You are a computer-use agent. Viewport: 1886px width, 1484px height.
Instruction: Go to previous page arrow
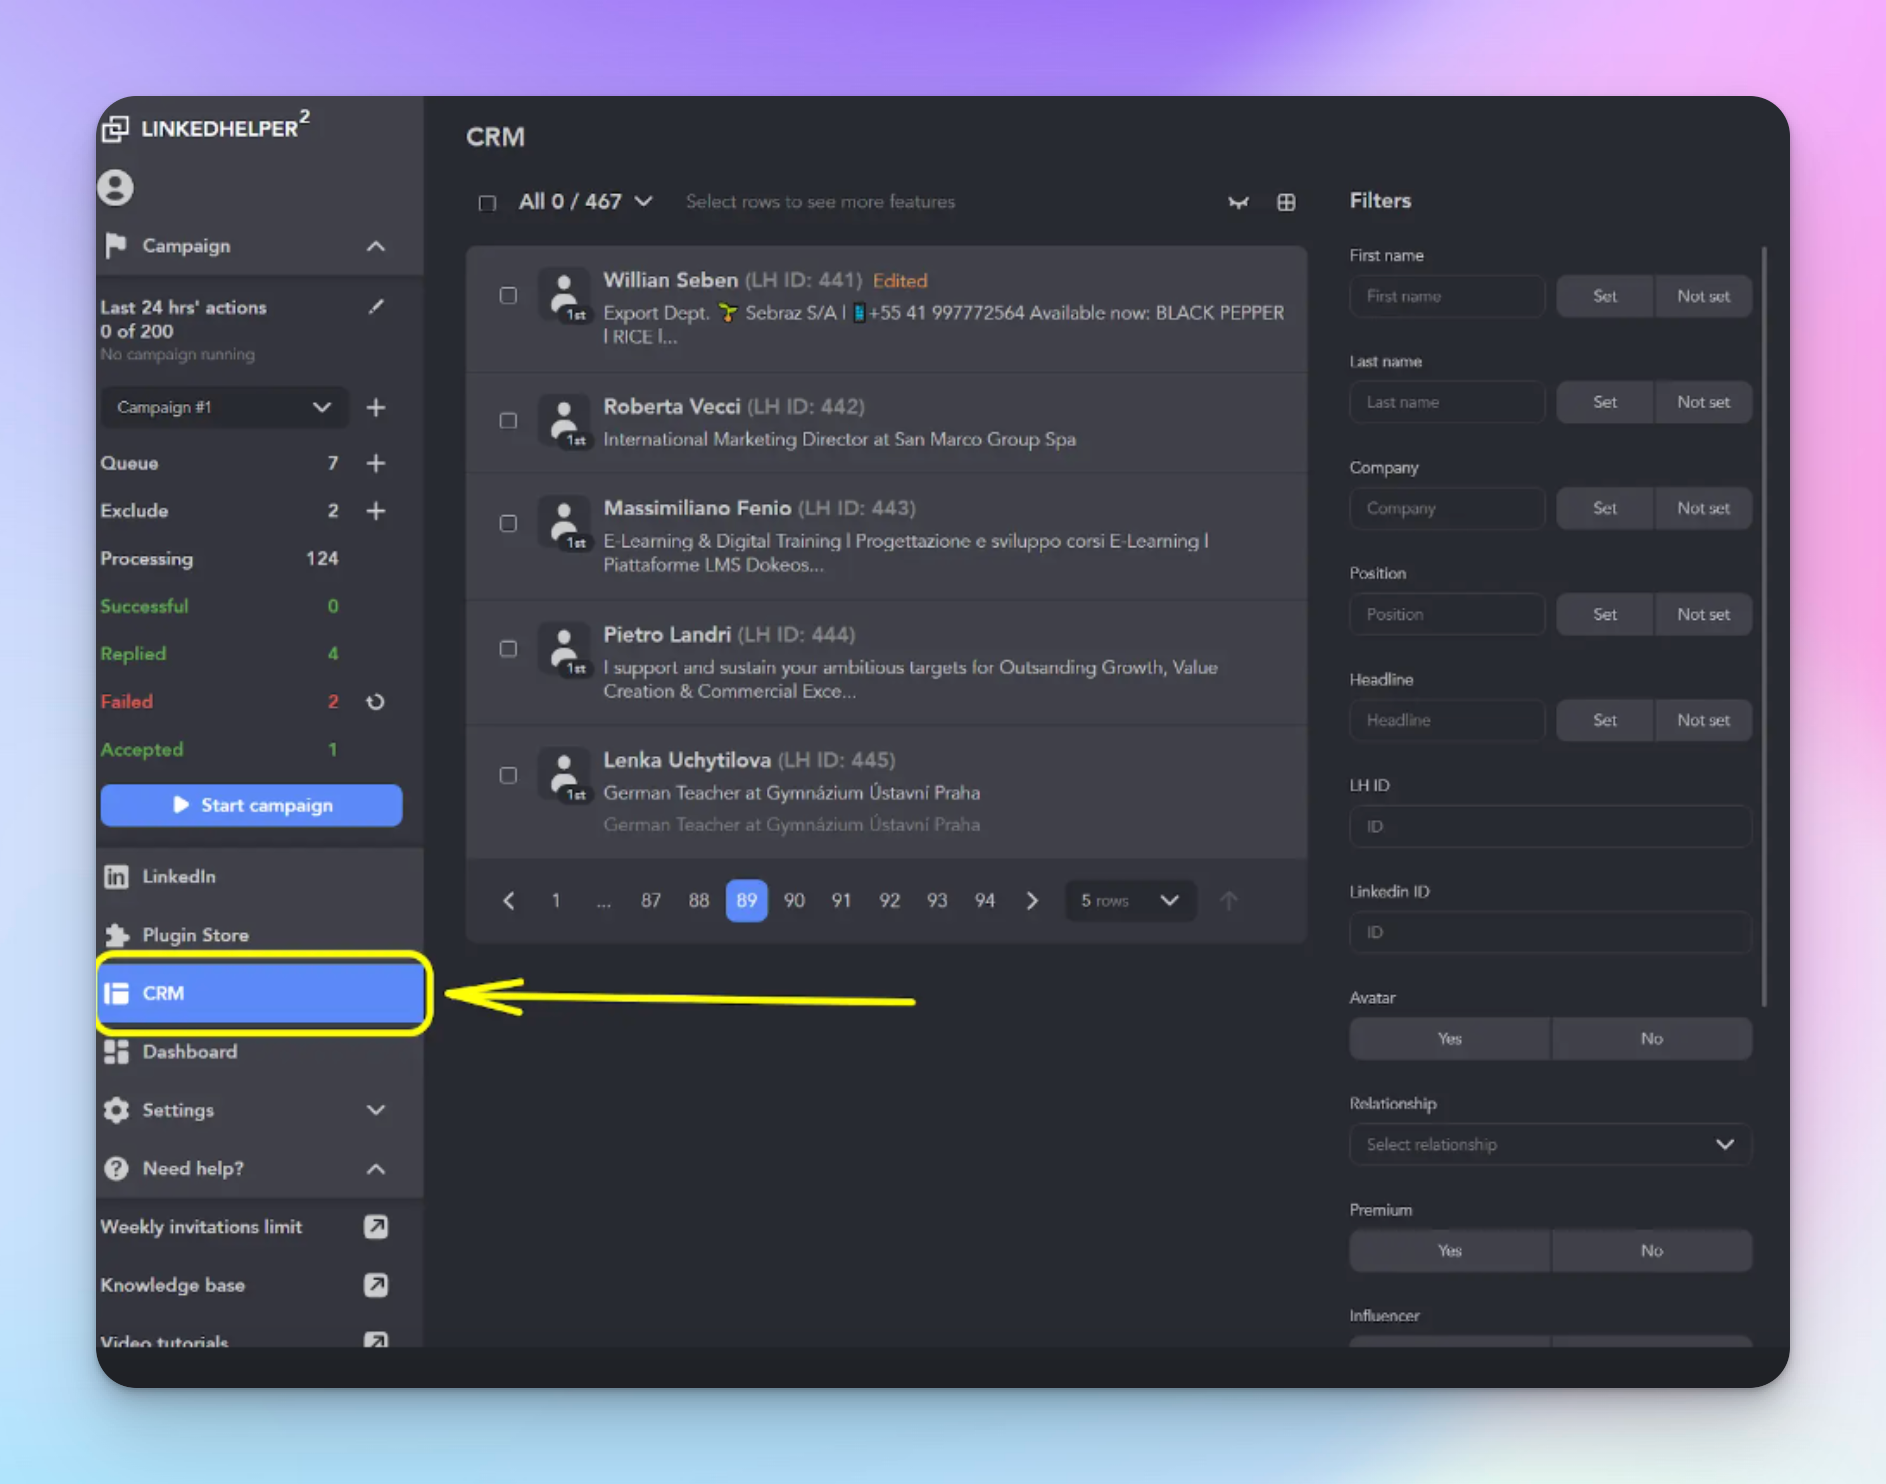pyautogui.click(x=509, y=901)
